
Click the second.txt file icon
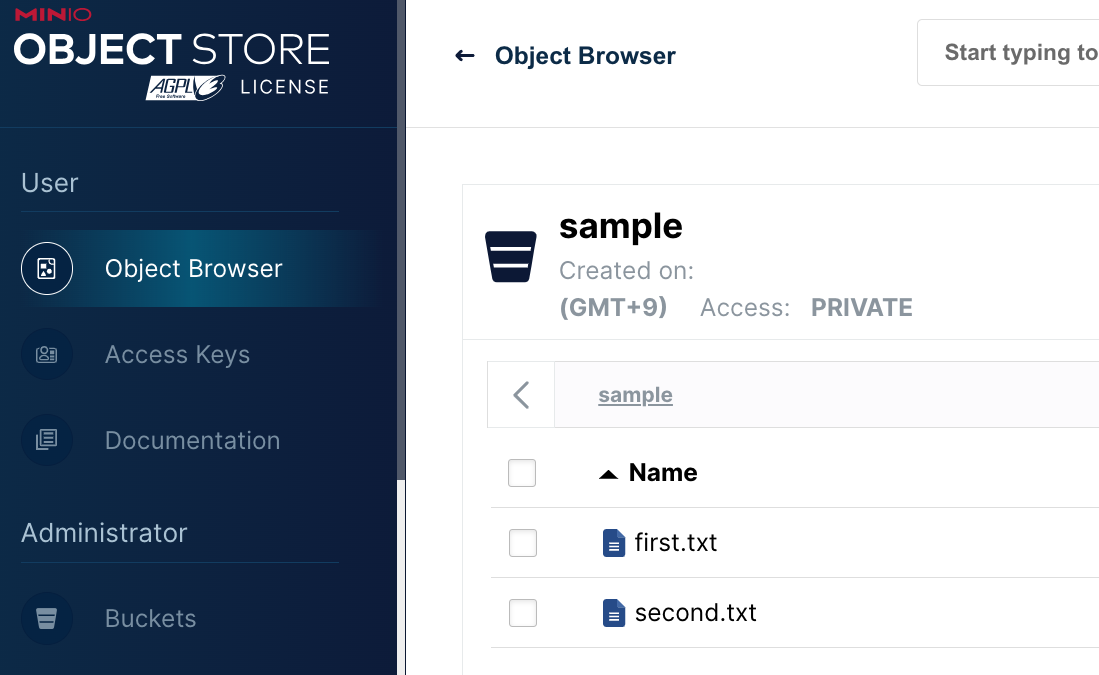[x=614, y=613]
